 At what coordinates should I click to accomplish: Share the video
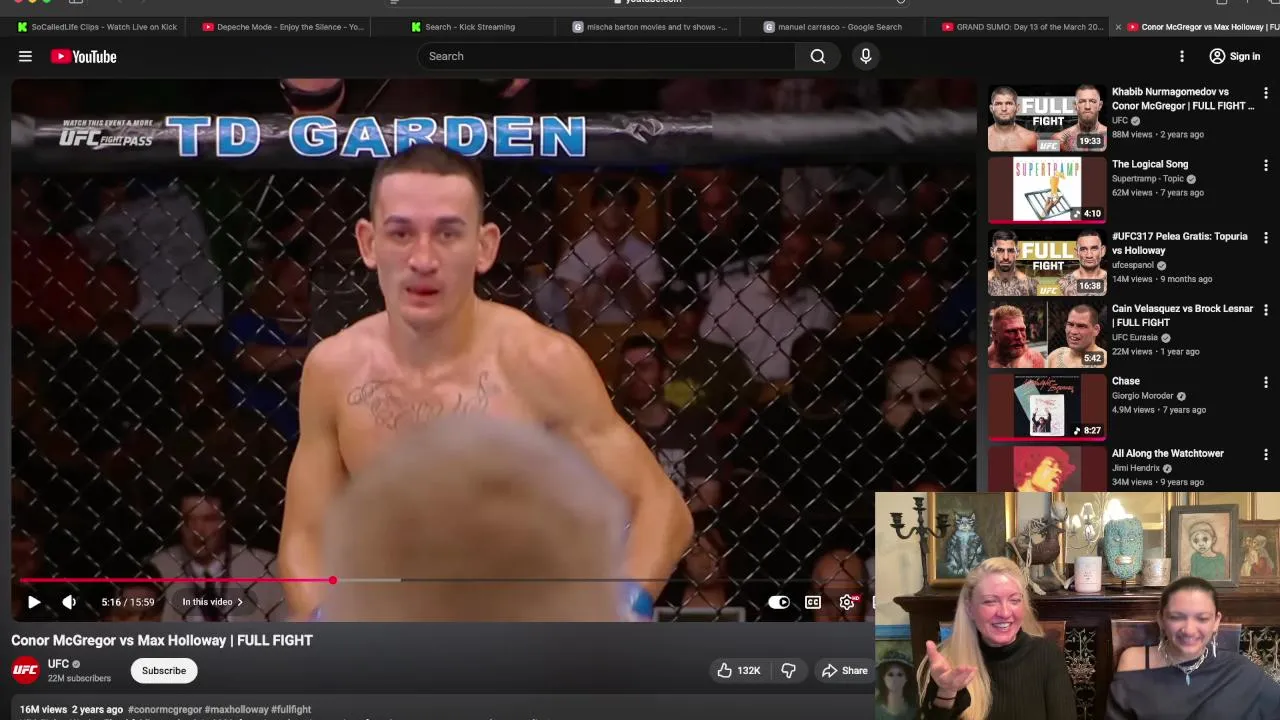click(845, 671)
